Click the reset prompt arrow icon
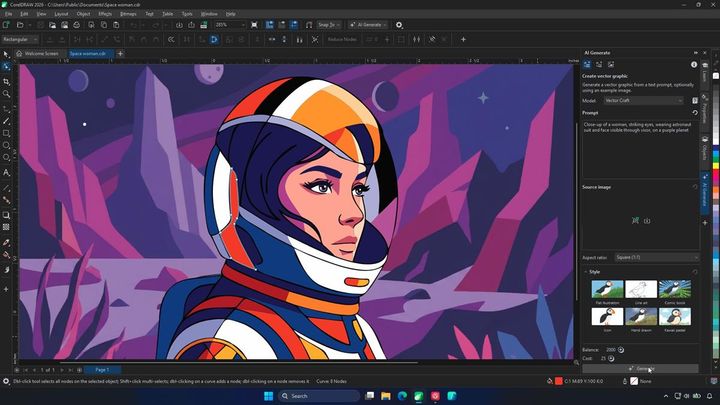The height and width of the screenshot is (405, 720). coord(695,112)
